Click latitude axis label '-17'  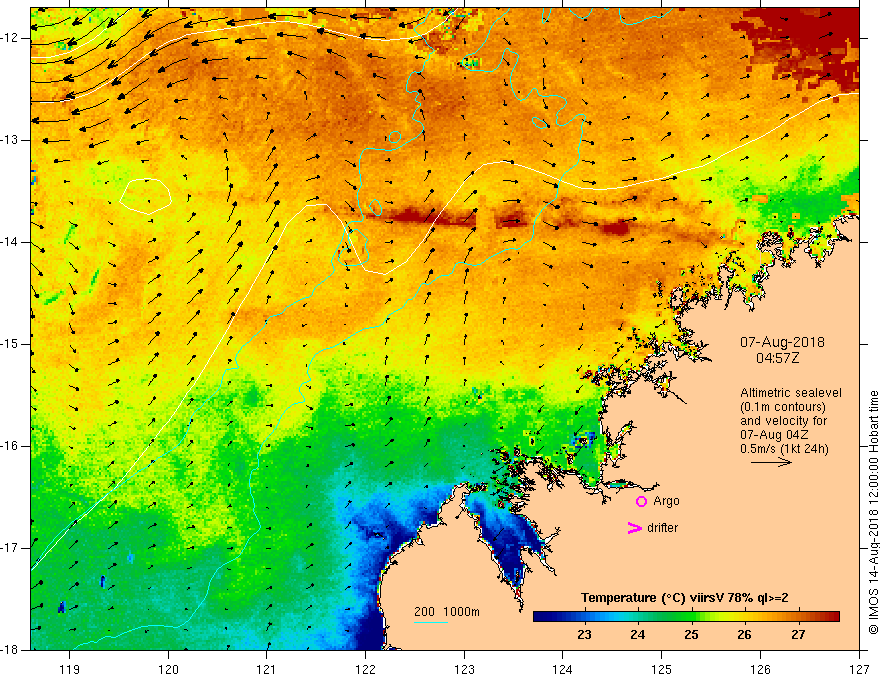[11, 548]
